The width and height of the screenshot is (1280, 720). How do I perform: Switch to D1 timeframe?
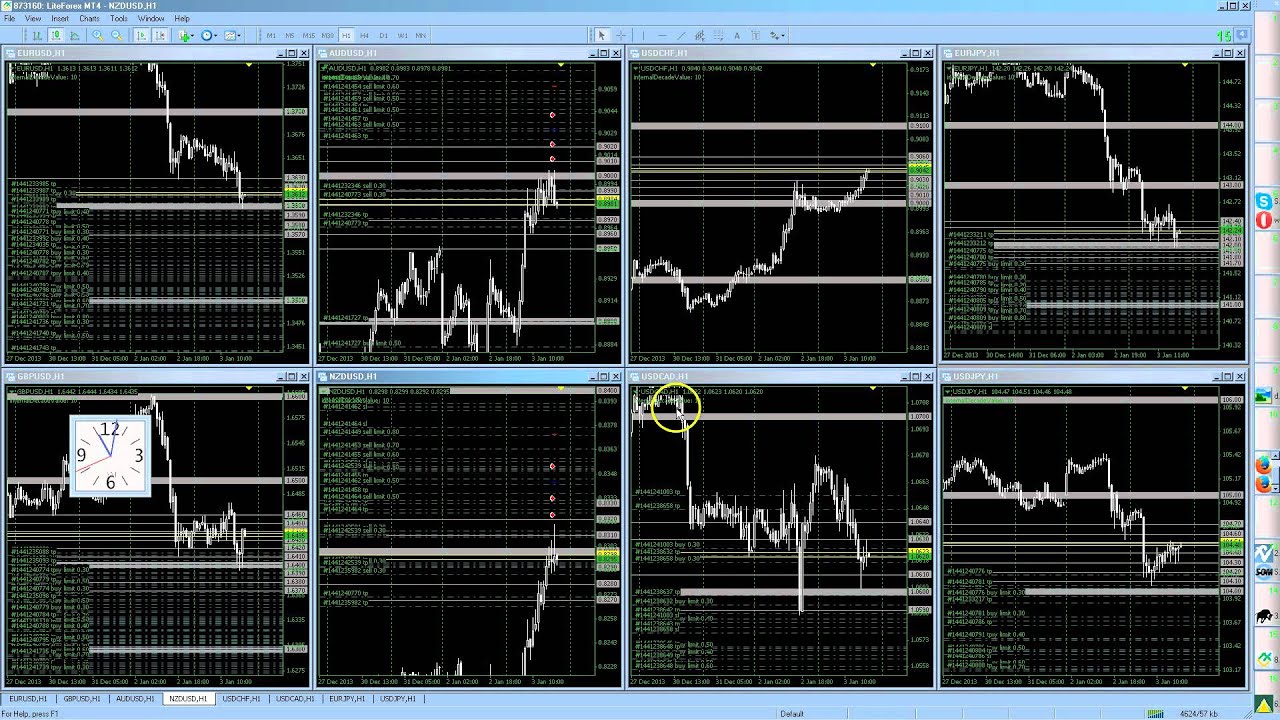click(x=383, y=35)
